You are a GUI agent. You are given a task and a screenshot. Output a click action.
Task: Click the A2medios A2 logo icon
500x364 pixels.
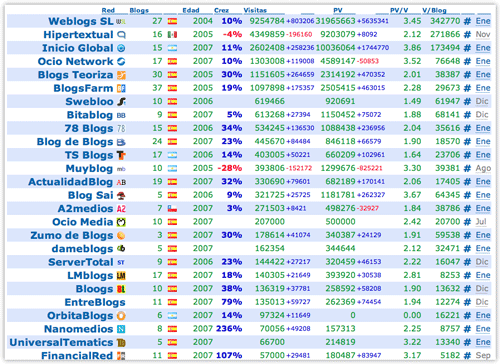click(121, 209)
